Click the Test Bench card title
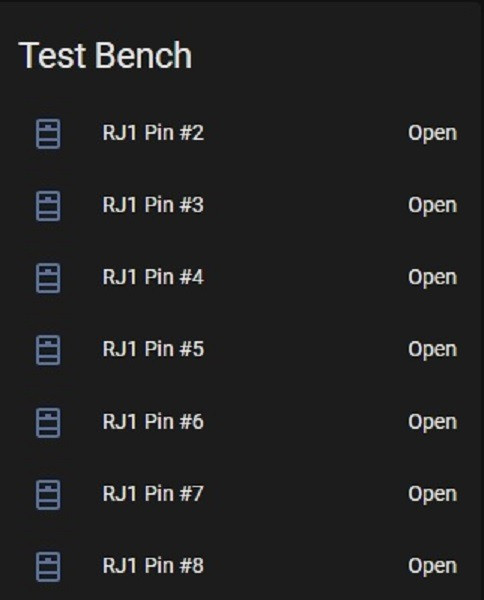 [x=105, y=55]
